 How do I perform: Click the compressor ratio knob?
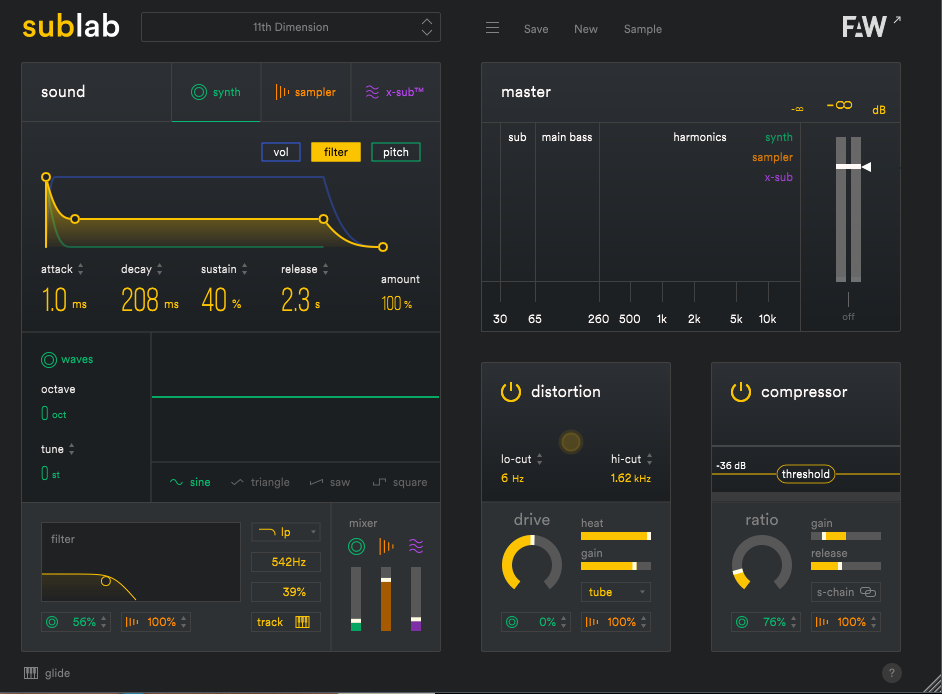click(x=762, y=565)
